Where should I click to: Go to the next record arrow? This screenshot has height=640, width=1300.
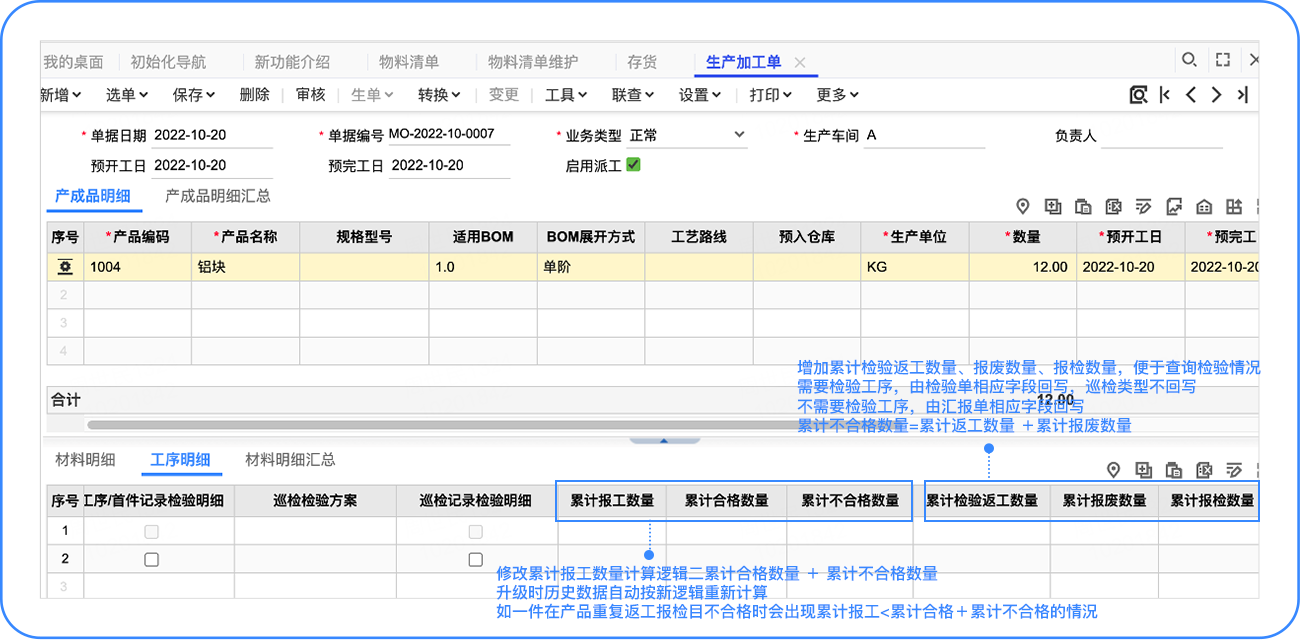(1216, 95)
